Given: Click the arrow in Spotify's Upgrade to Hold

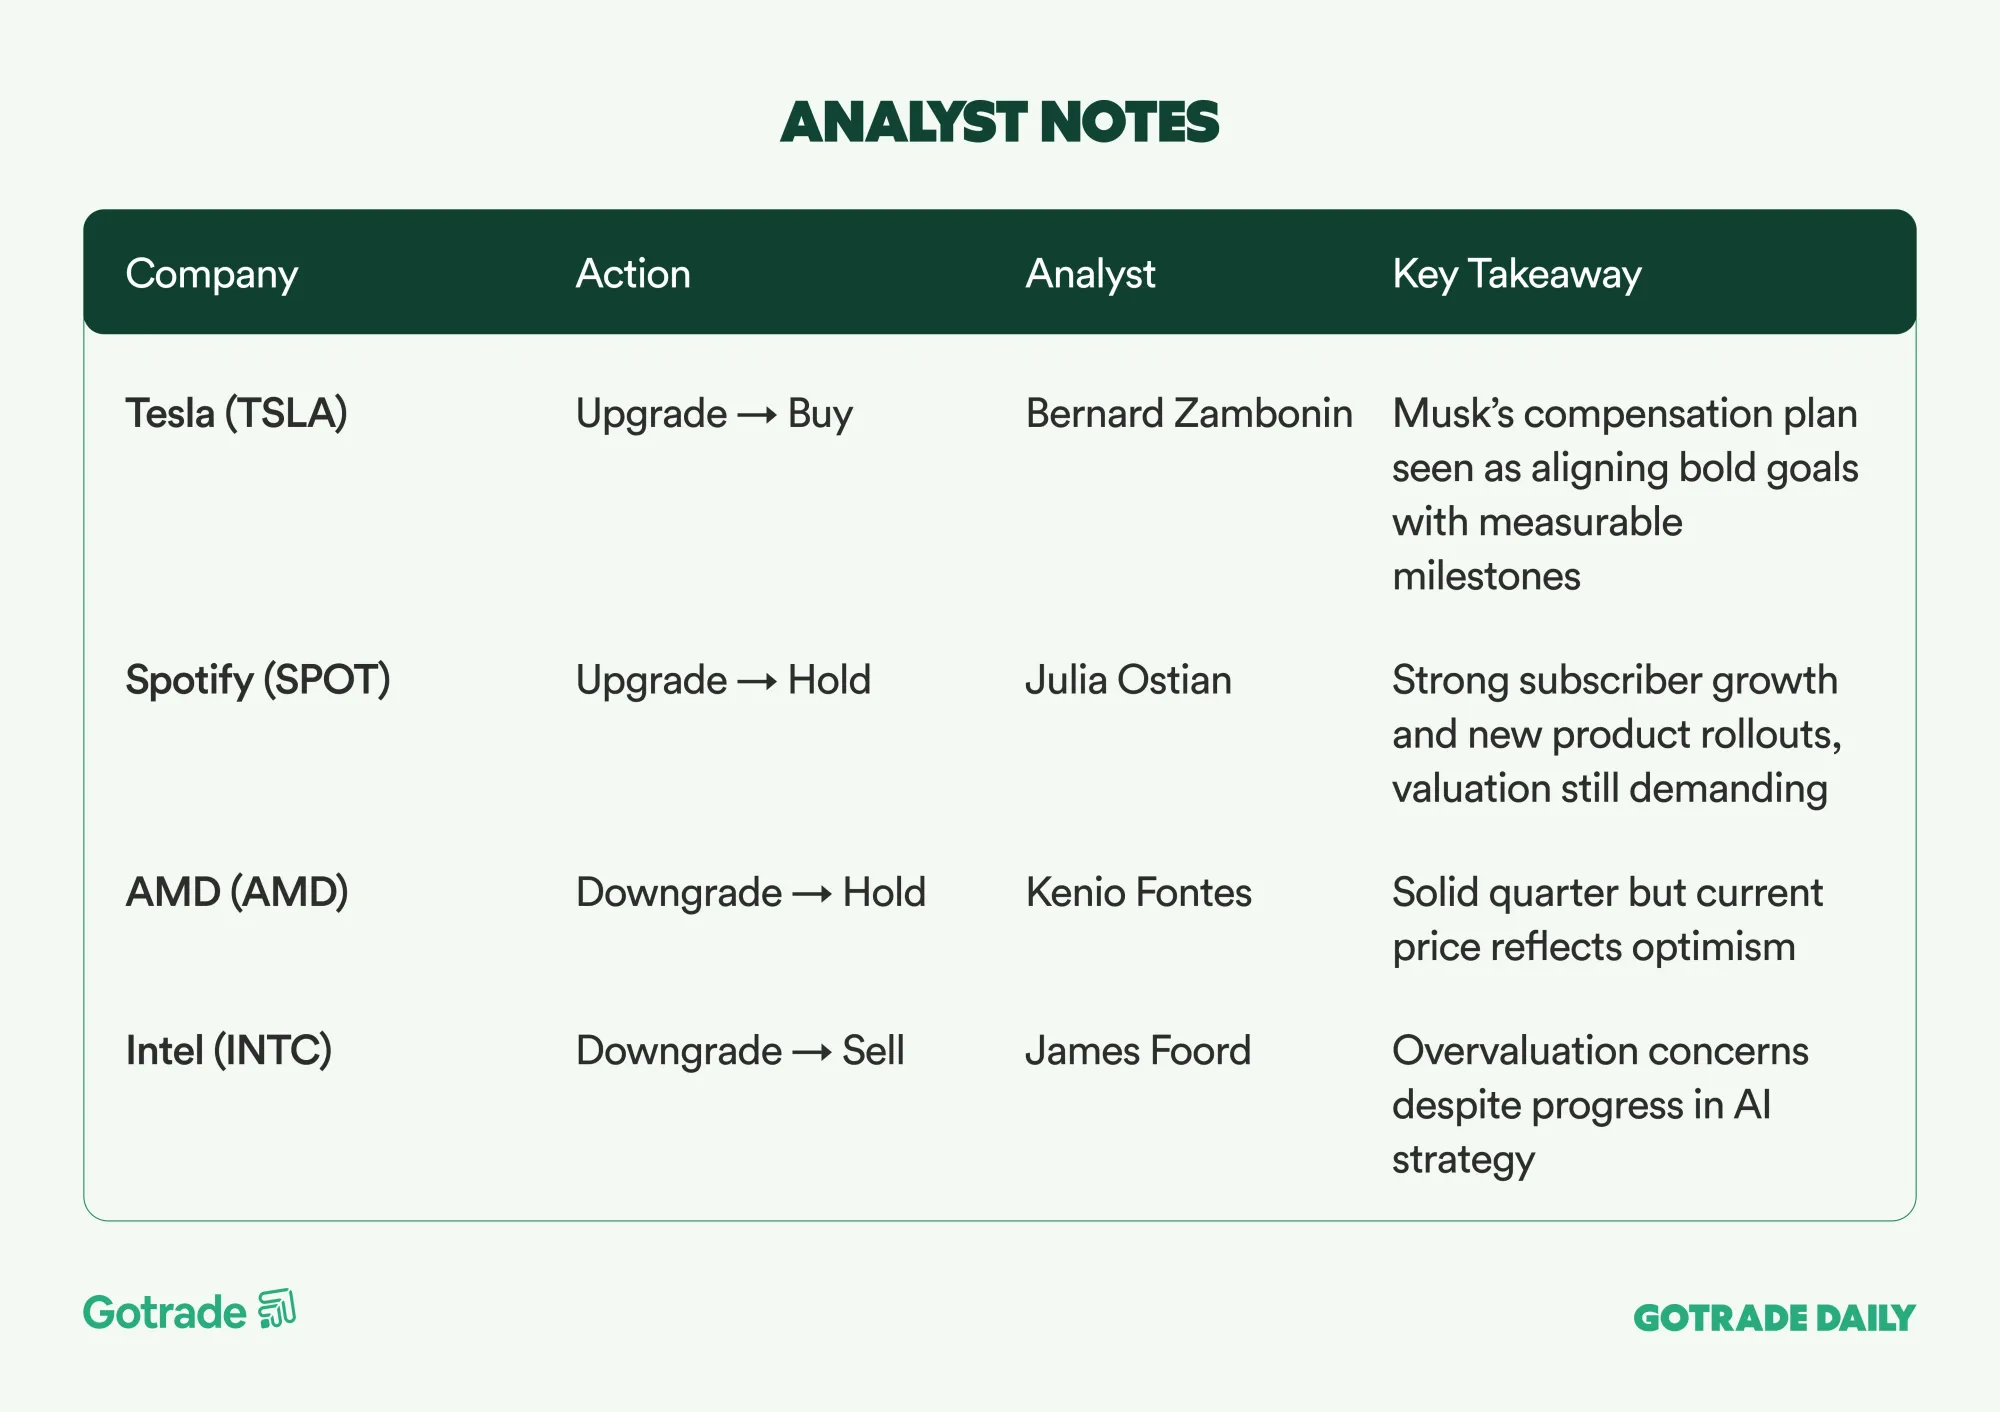Looking at the screenshot, I should tap(757, 682).
